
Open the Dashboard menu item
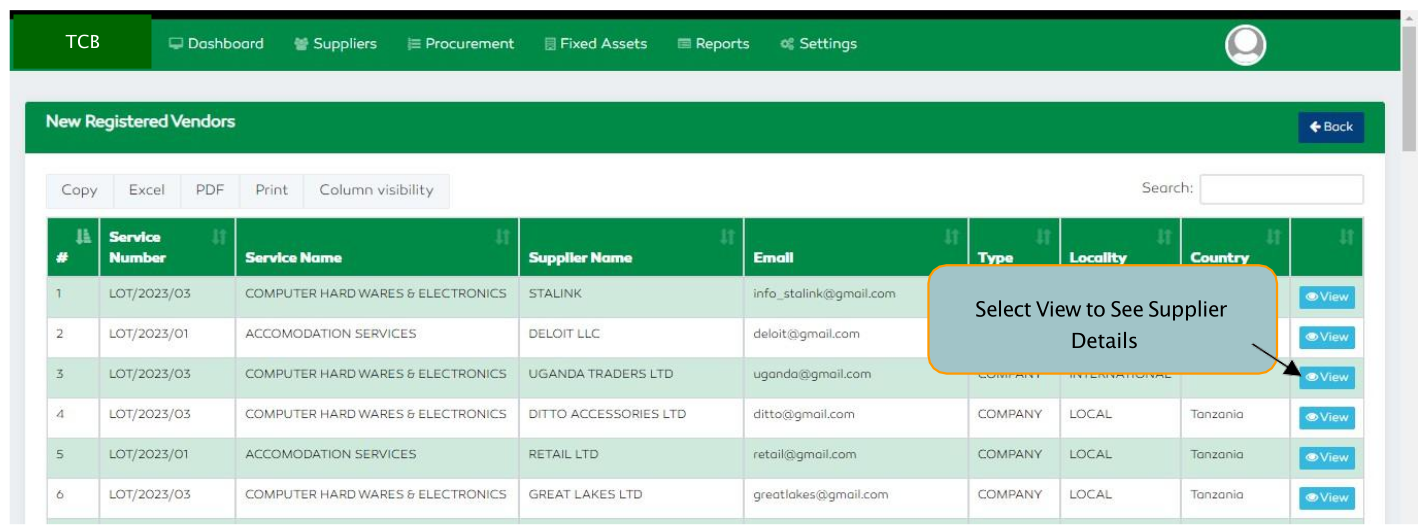(x=216, y=44)
